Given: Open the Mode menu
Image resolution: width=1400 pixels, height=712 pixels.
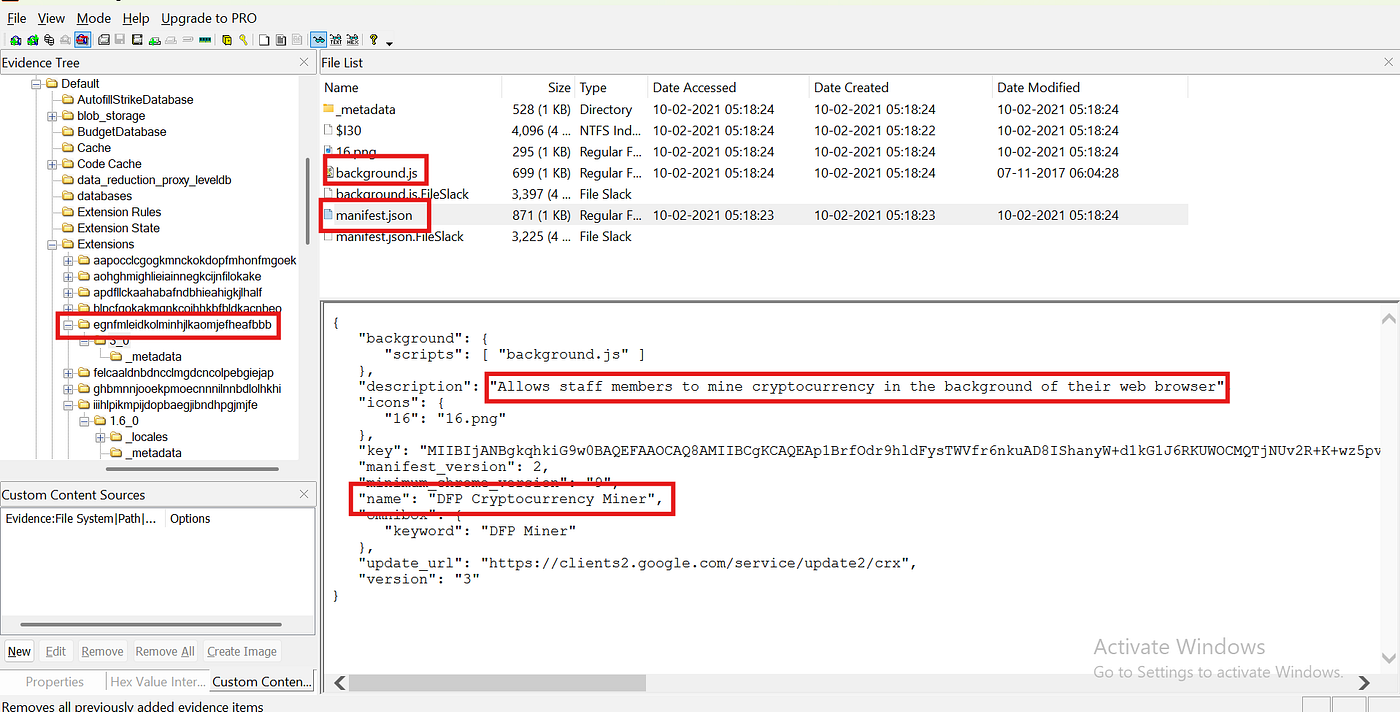Looking at the screenshot, I should [x=94, y=18].
